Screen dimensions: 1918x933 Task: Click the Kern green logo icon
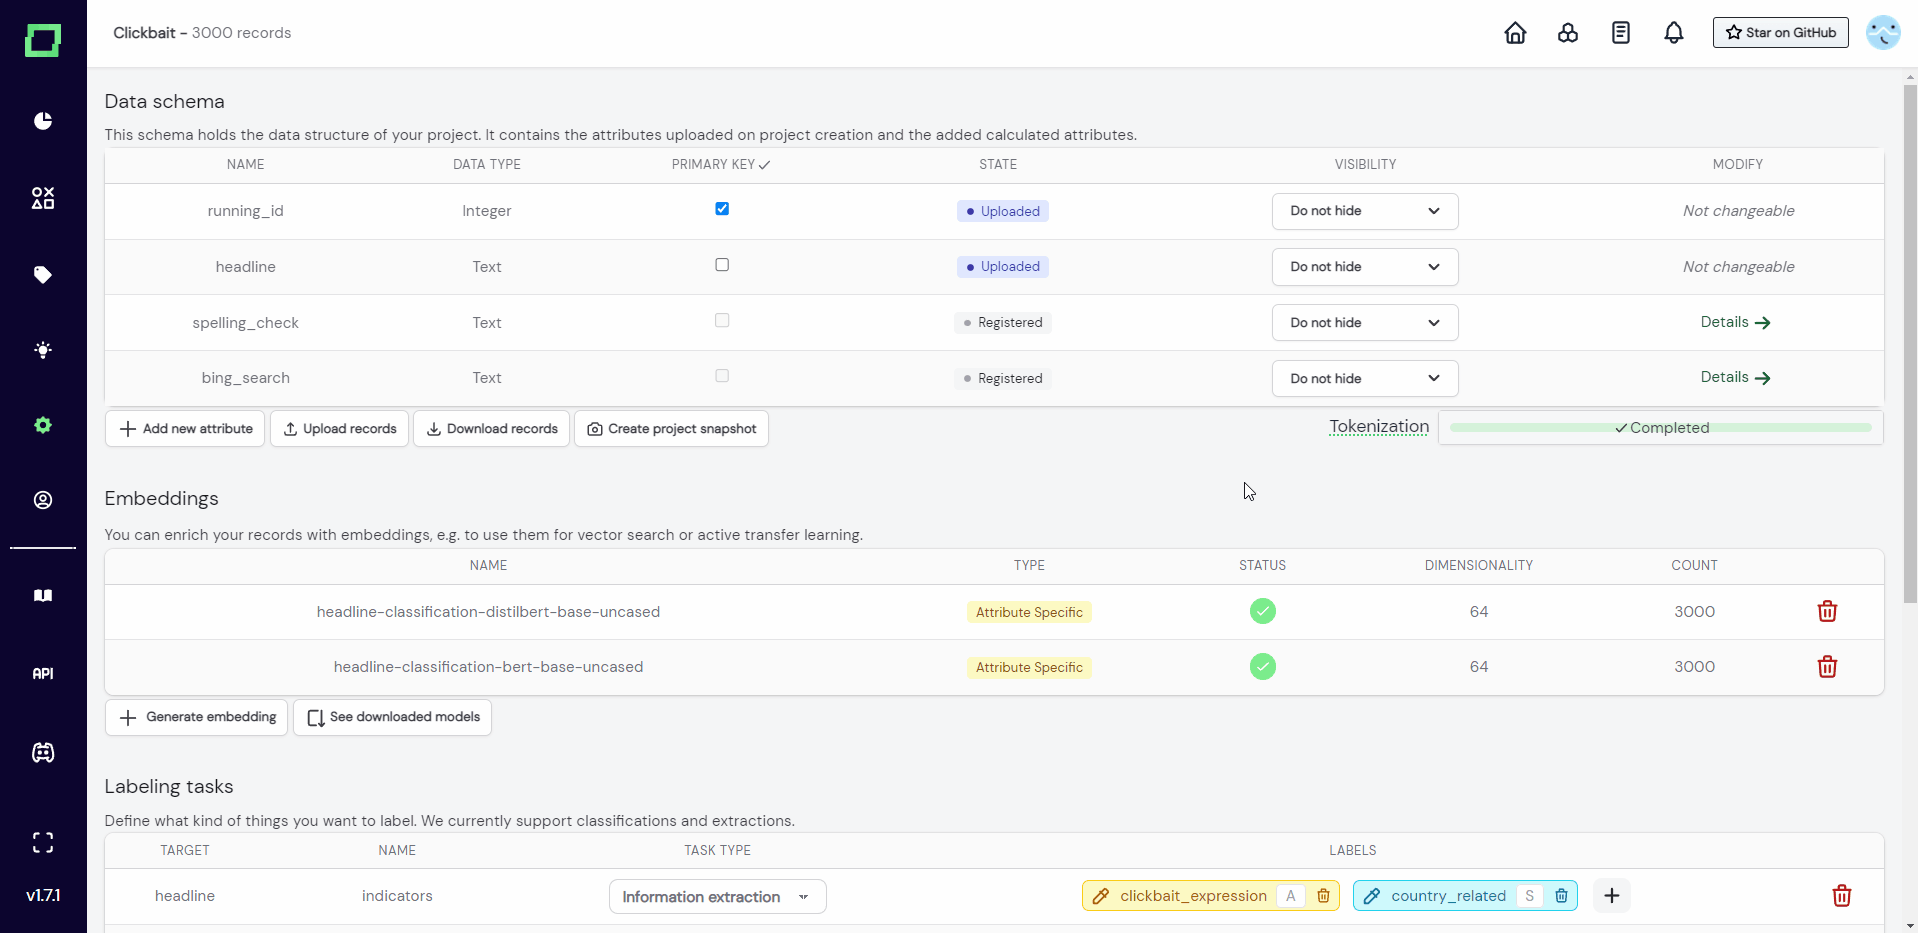click(x=43, y=41)
